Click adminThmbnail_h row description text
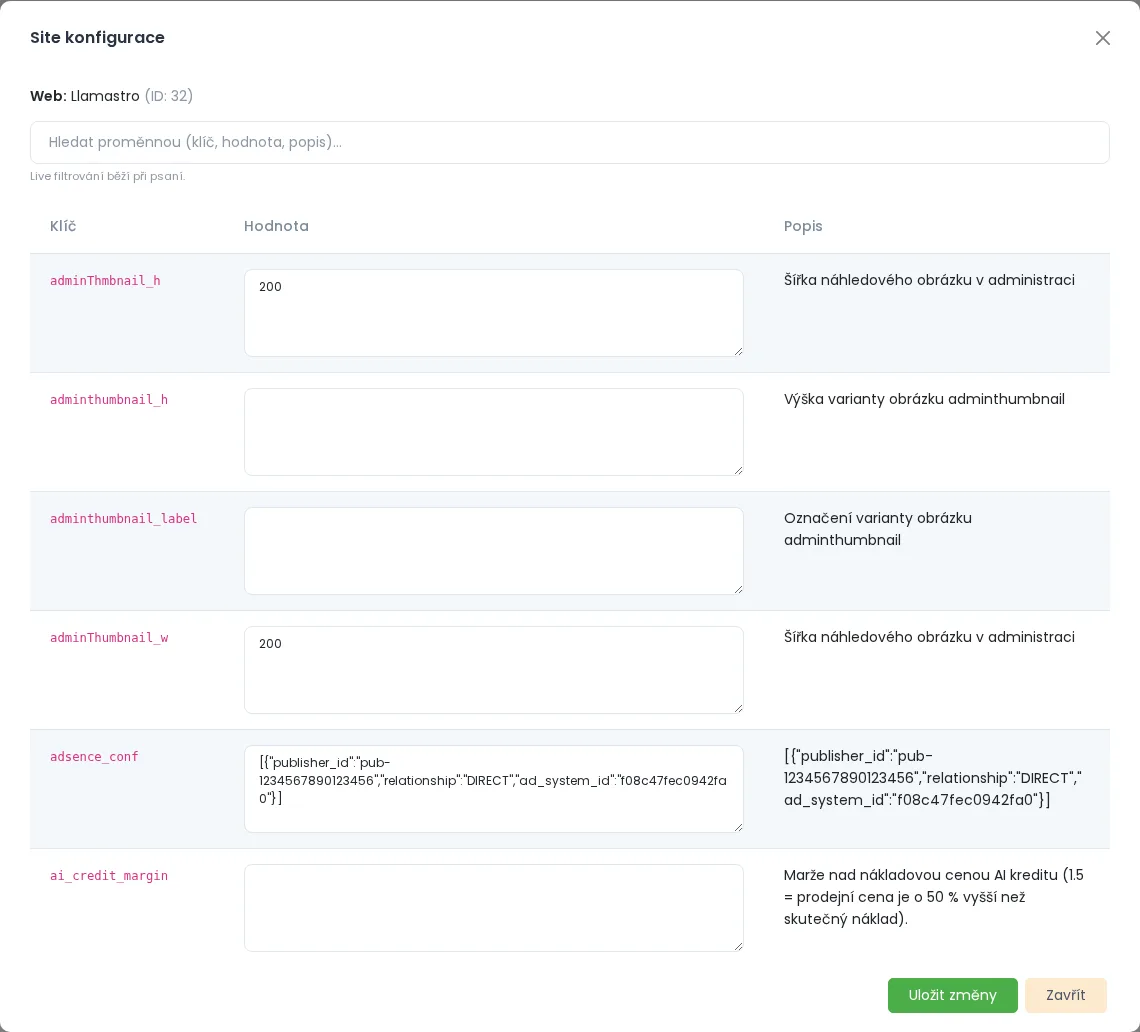1140x1032 pixels. tap(929, 280)
